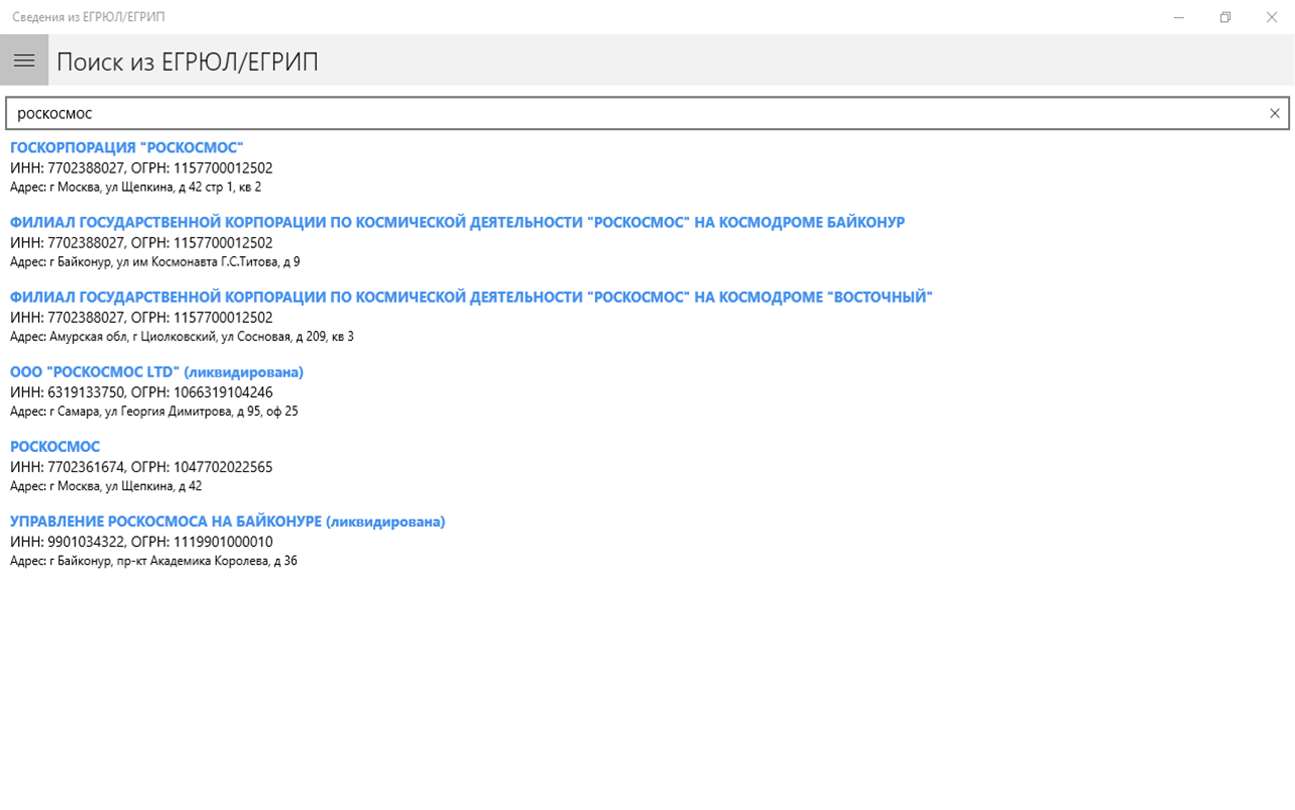Open ГОСКОРПОРАЦИЯ "РОСКОСМОС" result

click(127, 148)
